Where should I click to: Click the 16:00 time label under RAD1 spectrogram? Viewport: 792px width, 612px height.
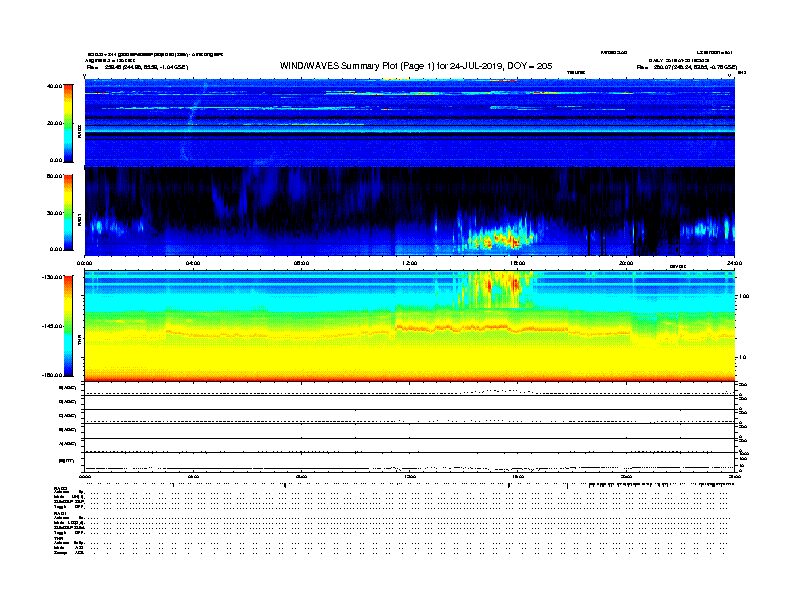[518, 263]
